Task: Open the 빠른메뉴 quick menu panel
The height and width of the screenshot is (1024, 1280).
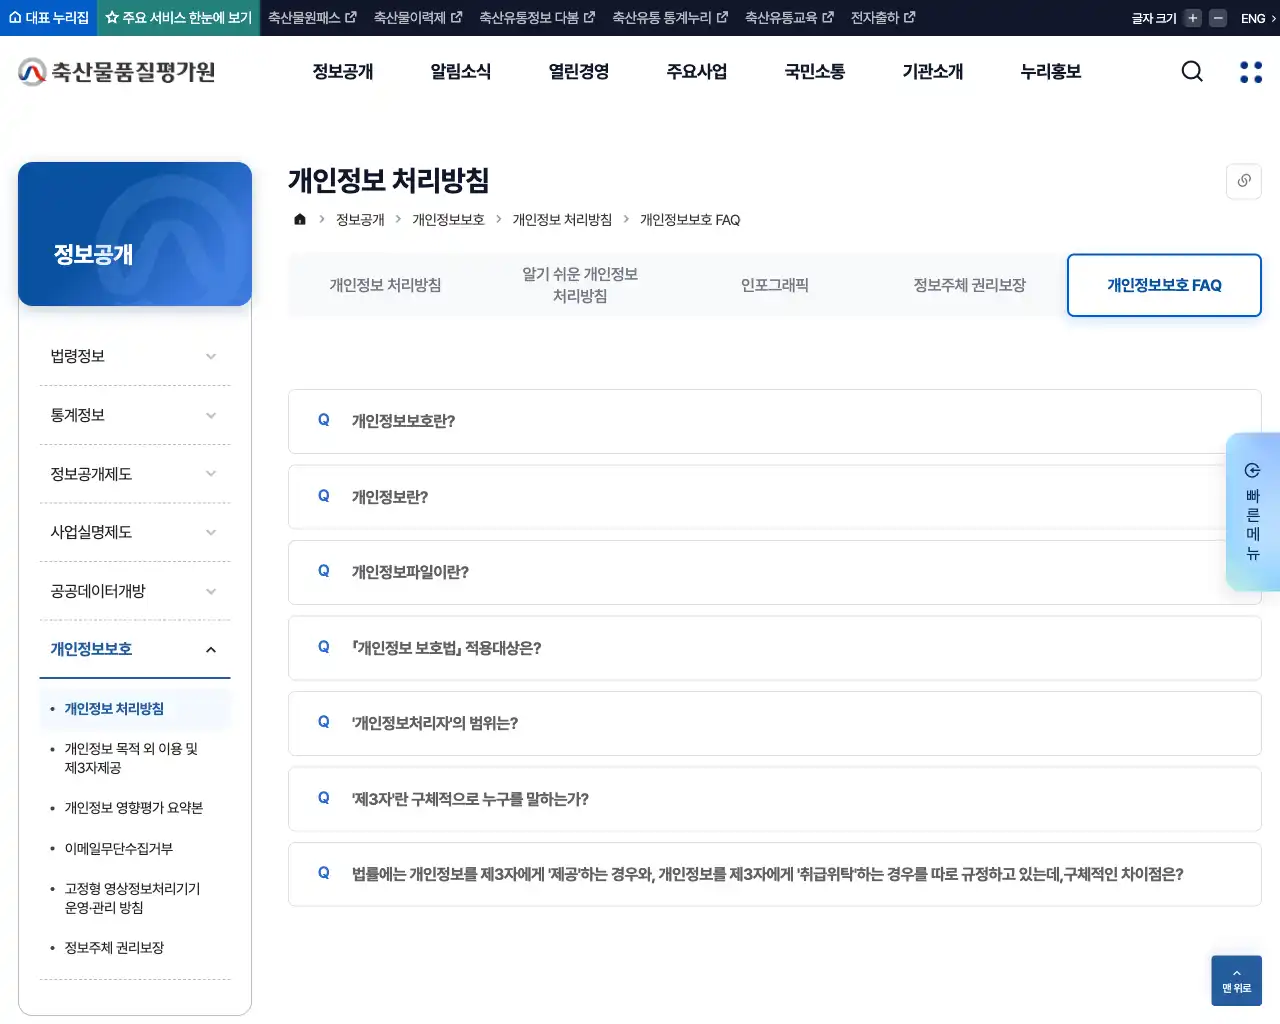Action: coord(1252,512)
